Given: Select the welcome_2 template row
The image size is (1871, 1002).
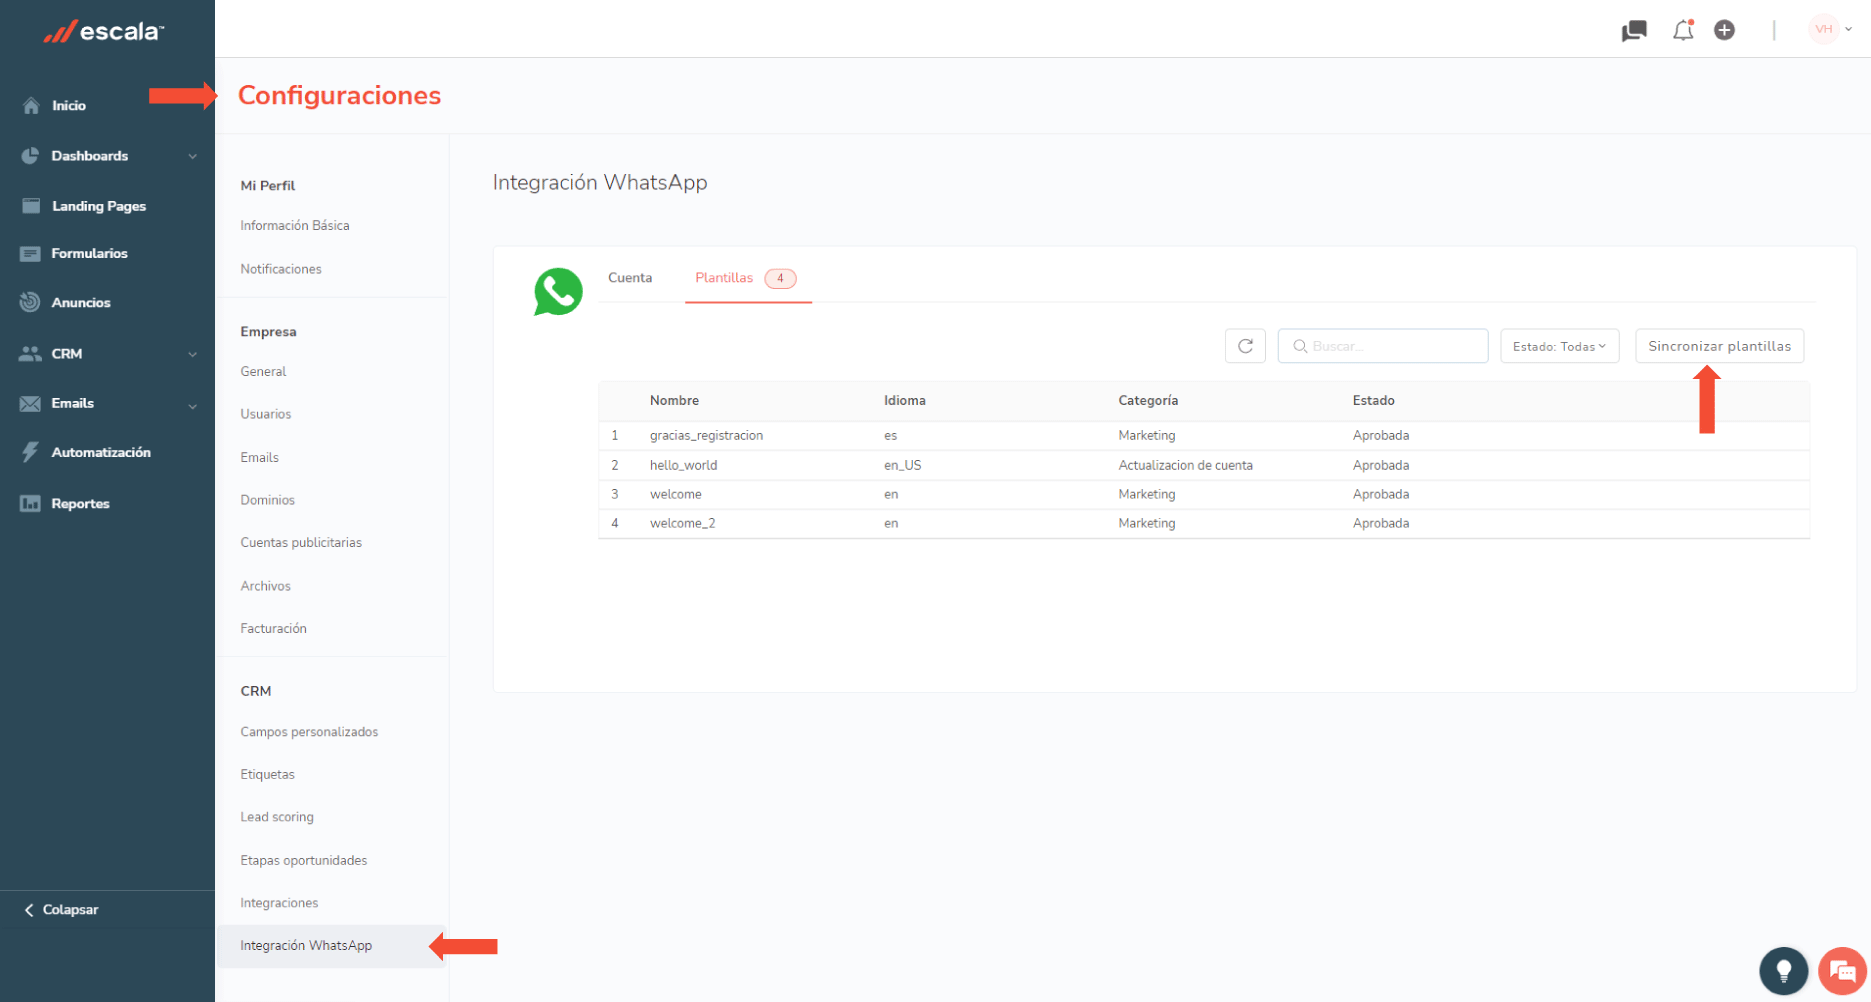Looking at the screenshot, I should [x=1204, y=524].
